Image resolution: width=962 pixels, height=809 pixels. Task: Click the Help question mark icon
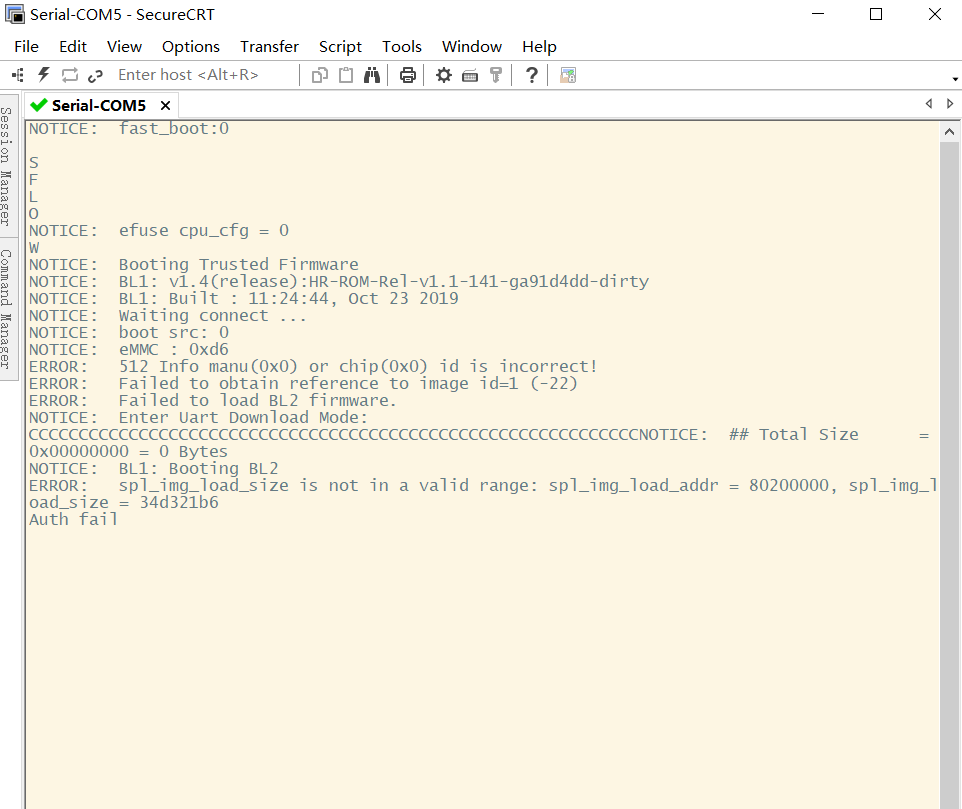pos(532,75)
